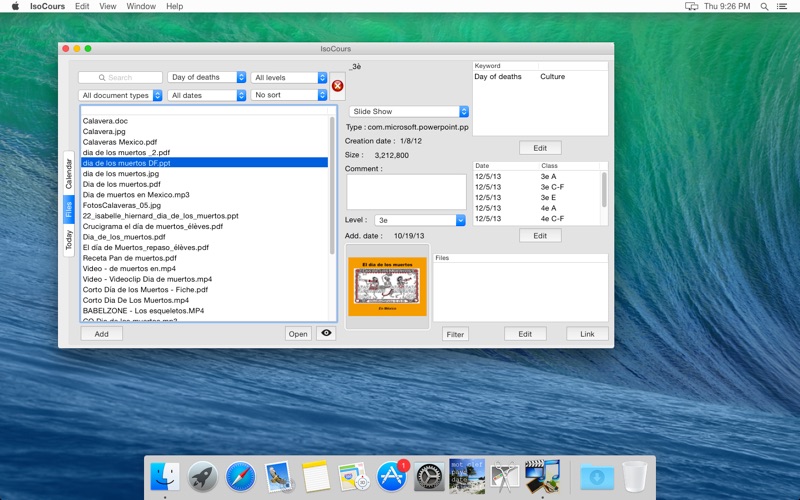Open Finder from the dock
The height and width of the screenshot is (500, 800).
coord(165,477)
